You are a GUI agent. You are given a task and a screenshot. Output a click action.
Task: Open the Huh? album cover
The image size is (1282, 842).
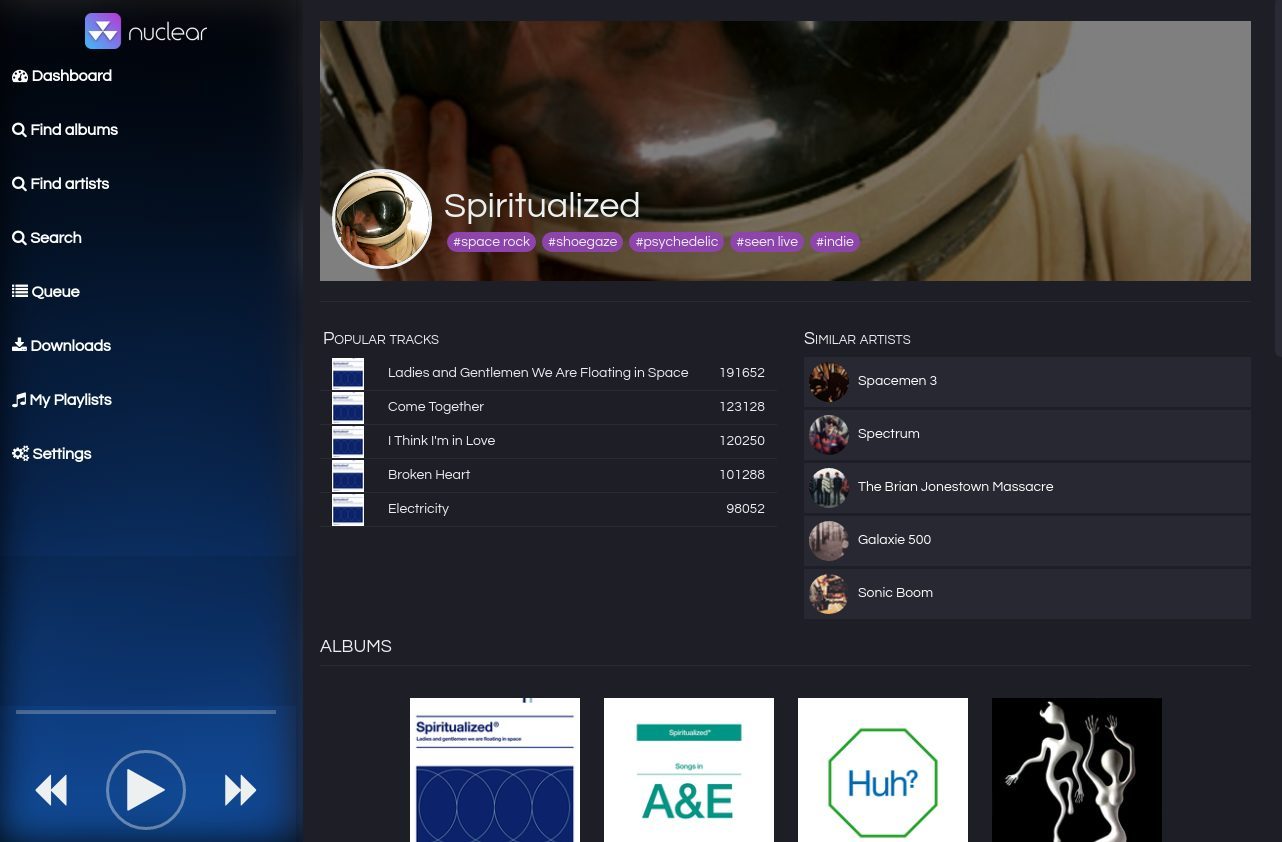pyautogui.click(x=883, y=770)
